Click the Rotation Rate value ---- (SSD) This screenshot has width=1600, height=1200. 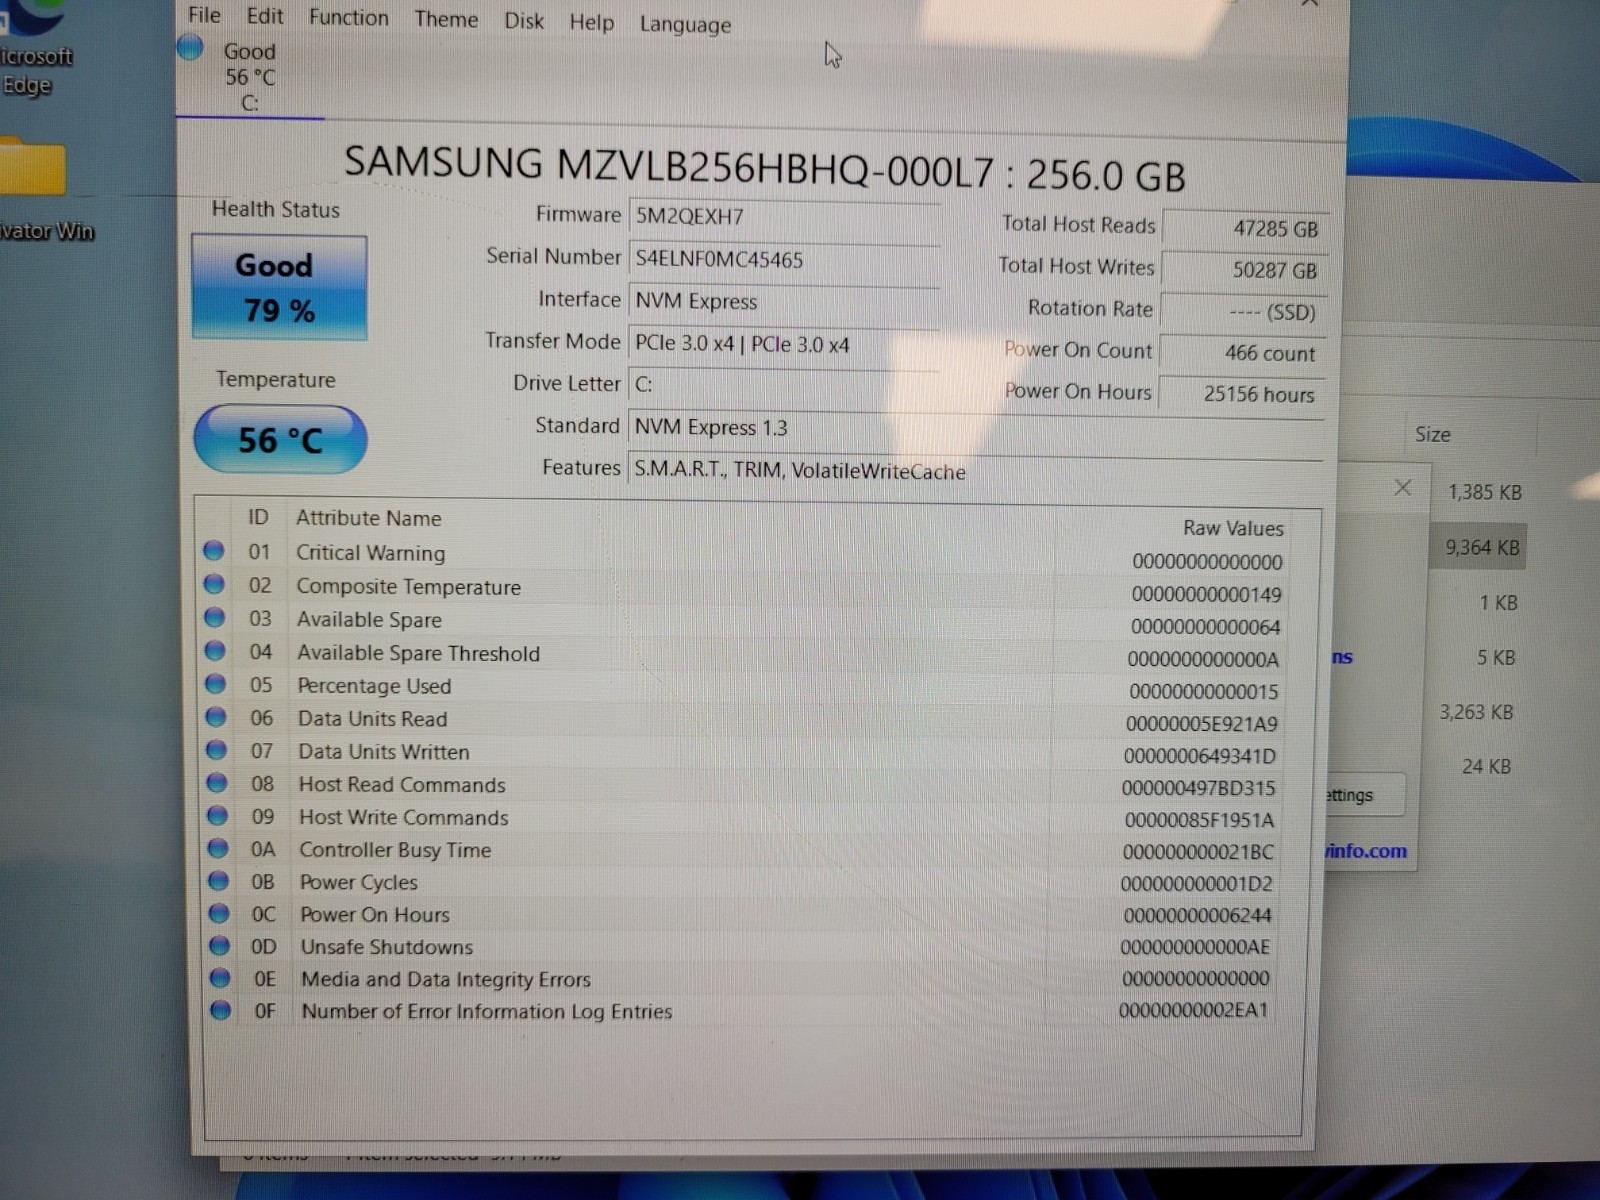click(1245, 312)
